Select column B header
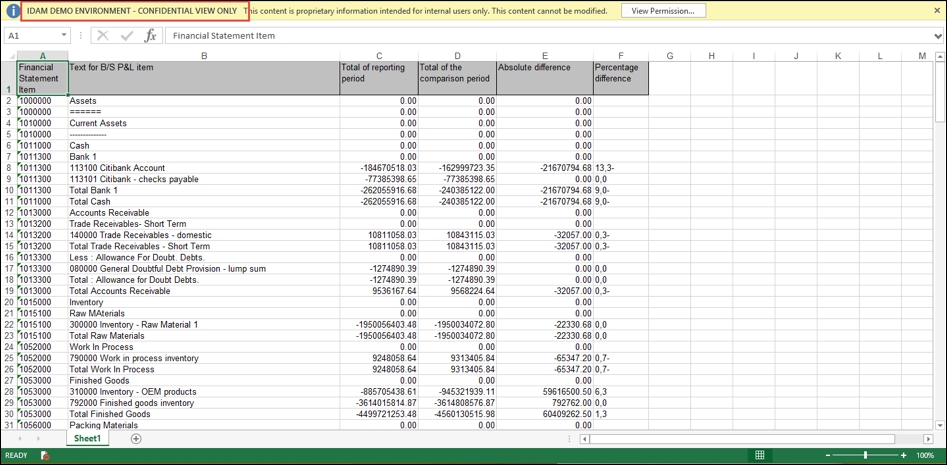The width and height of the screenshot is (947, 465). coord(204,56)
